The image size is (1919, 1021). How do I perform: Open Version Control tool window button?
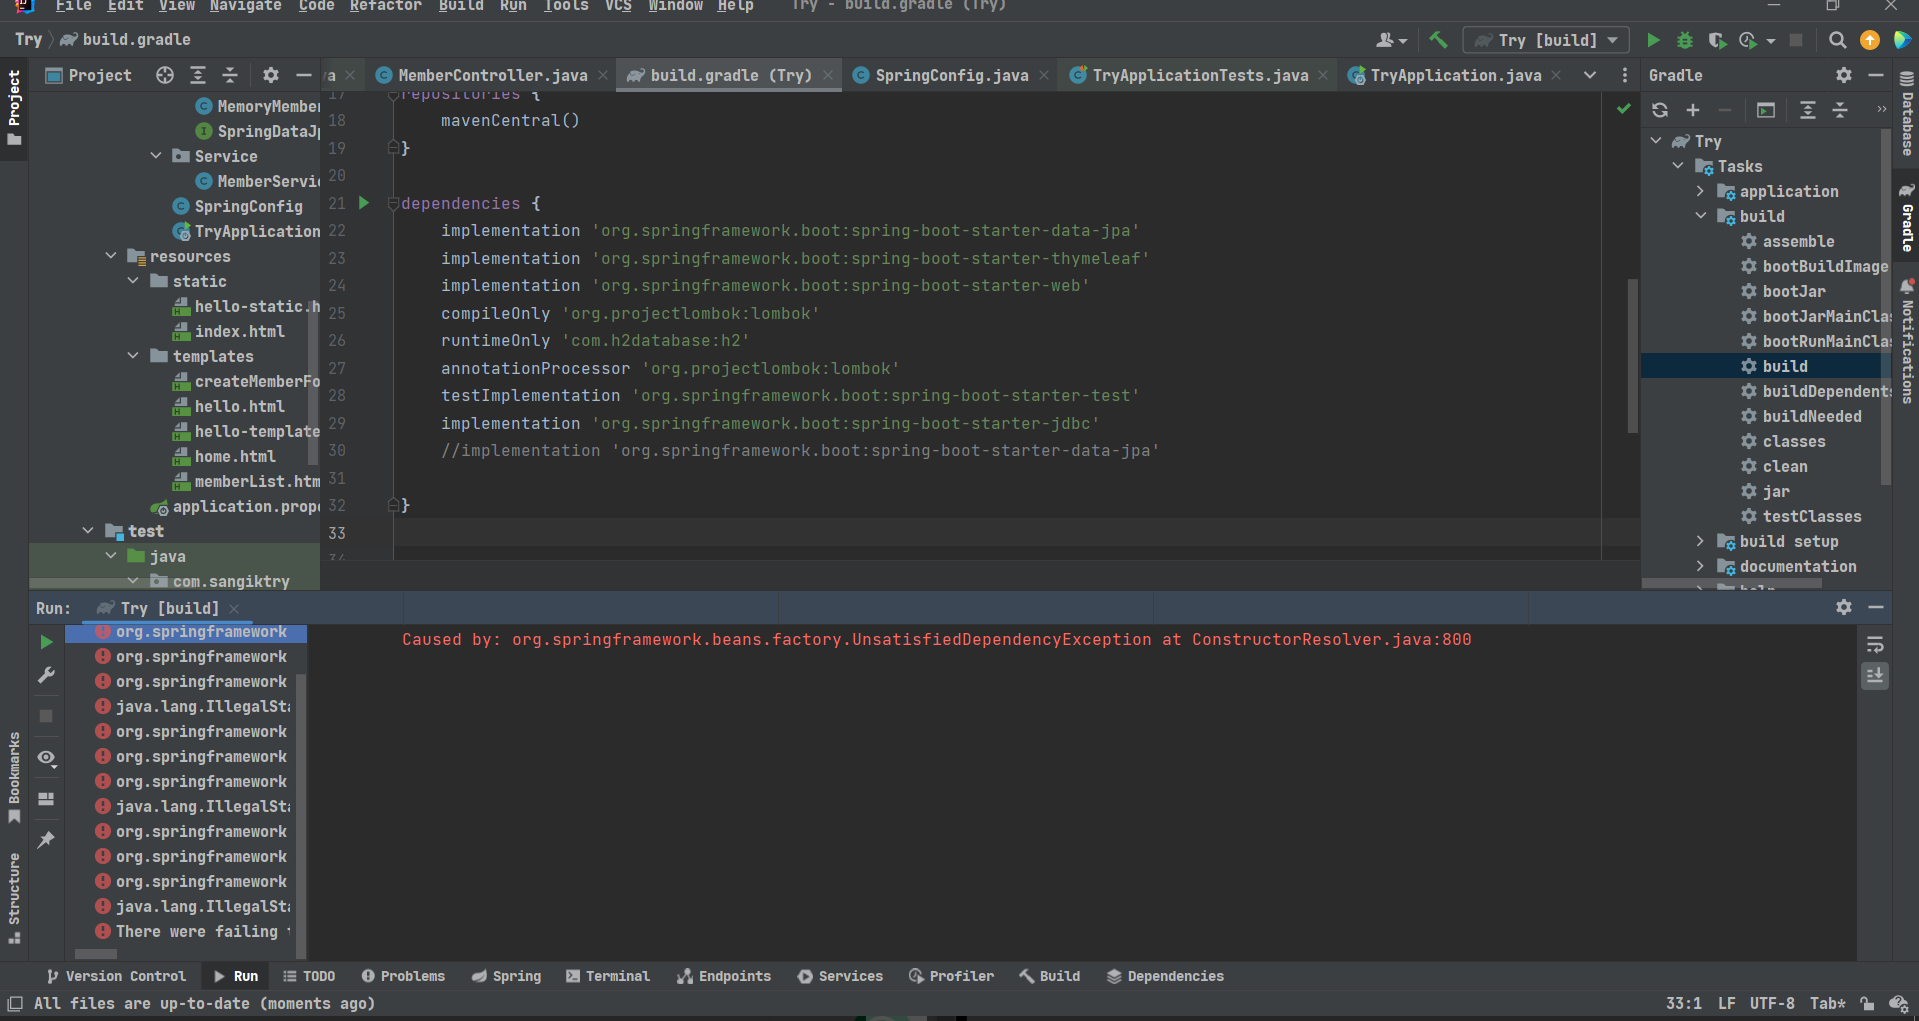(x=116, y=976)
